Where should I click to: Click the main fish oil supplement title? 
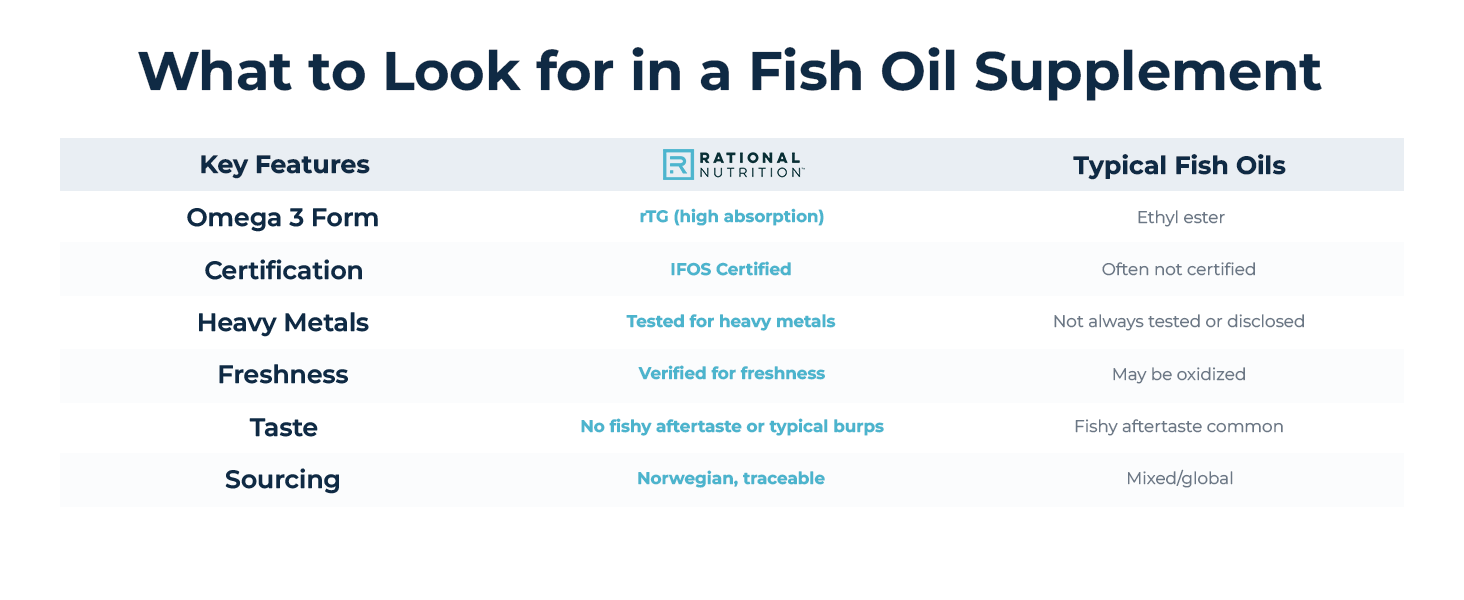[x=730, y=70]
